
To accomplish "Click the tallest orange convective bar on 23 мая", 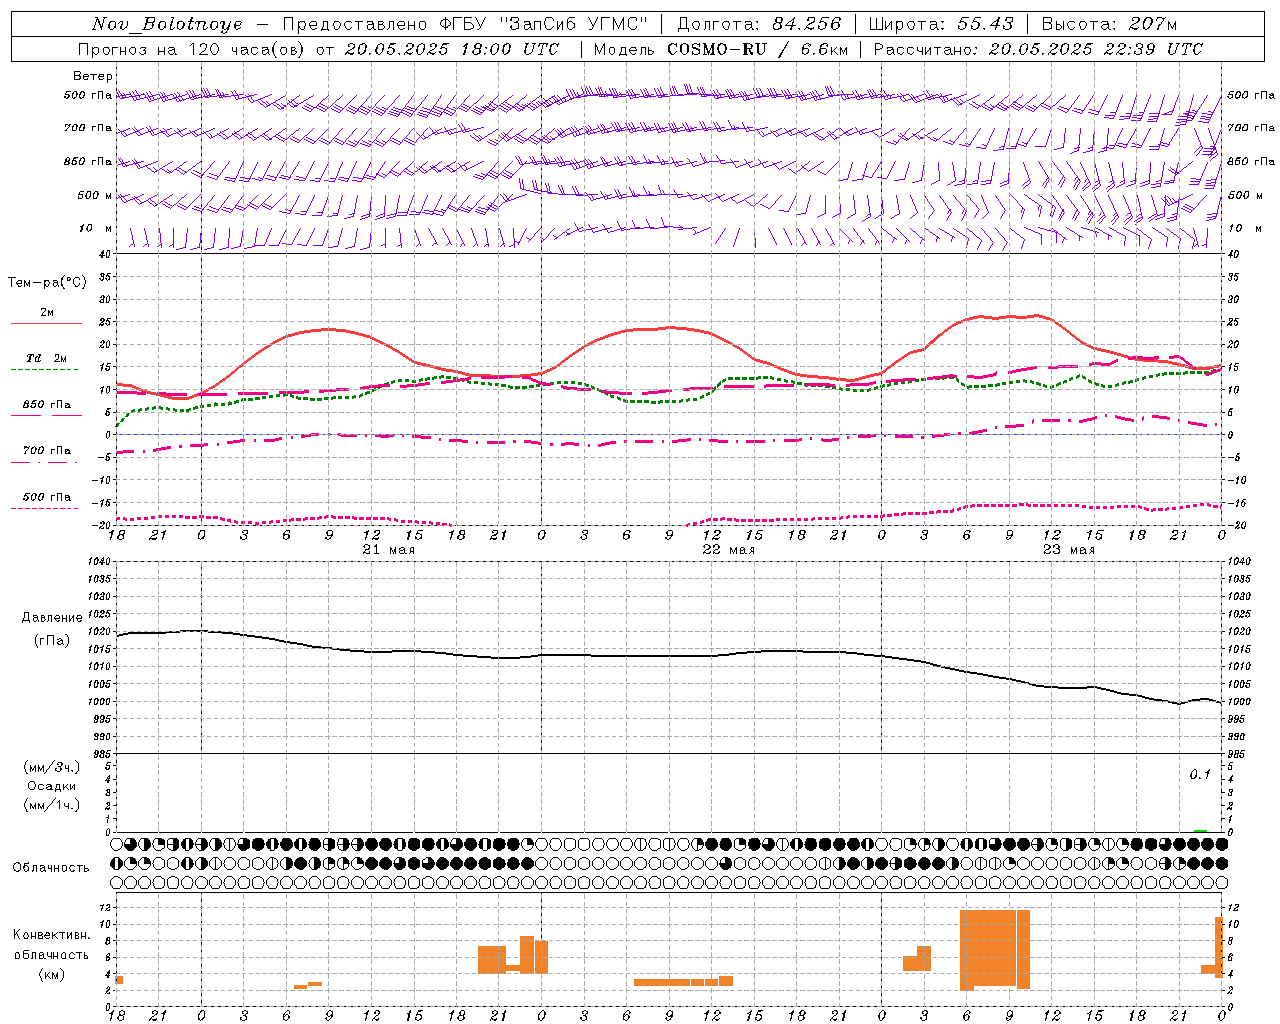I will click(994, 948).
